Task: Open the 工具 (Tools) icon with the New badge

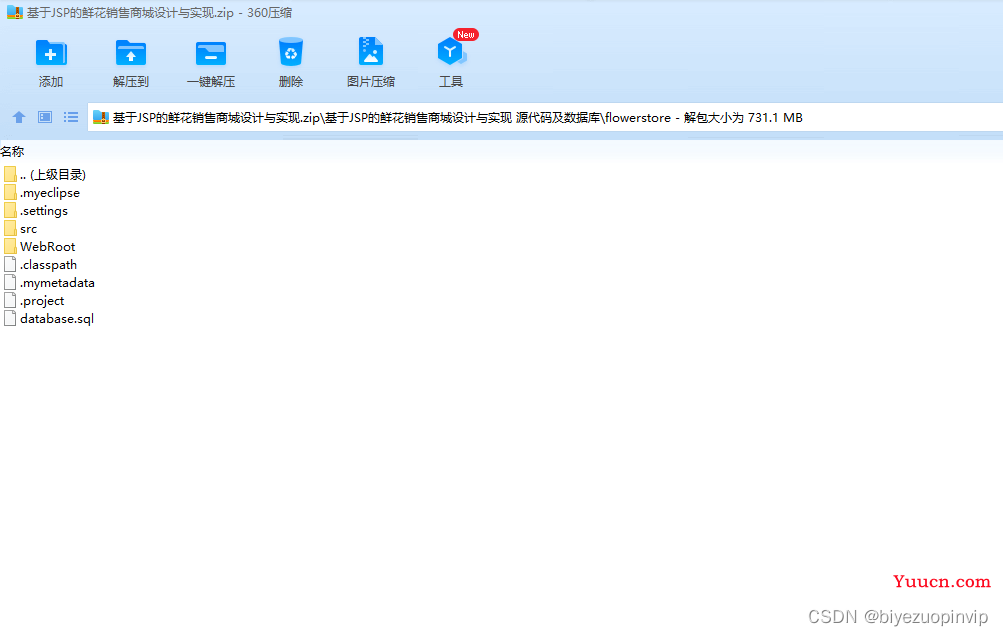Action: [452, 52]
